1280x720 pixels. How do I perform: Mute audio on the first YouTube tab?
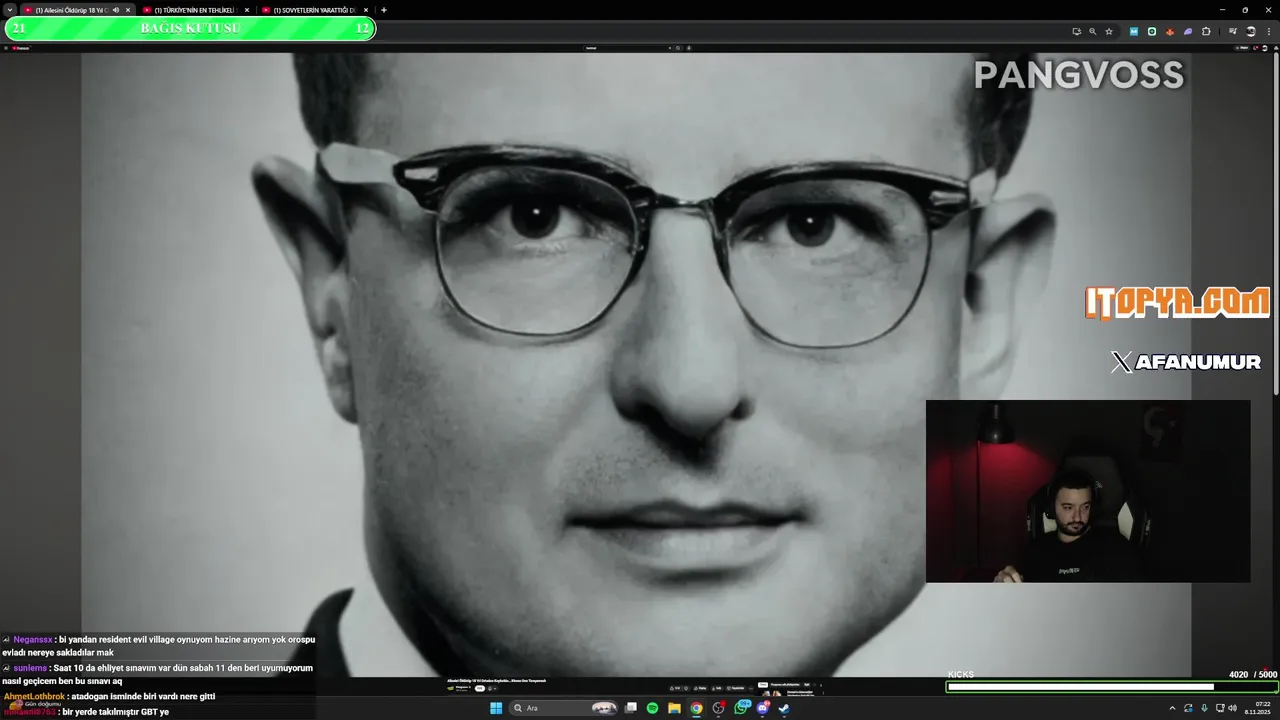[116, 10]
